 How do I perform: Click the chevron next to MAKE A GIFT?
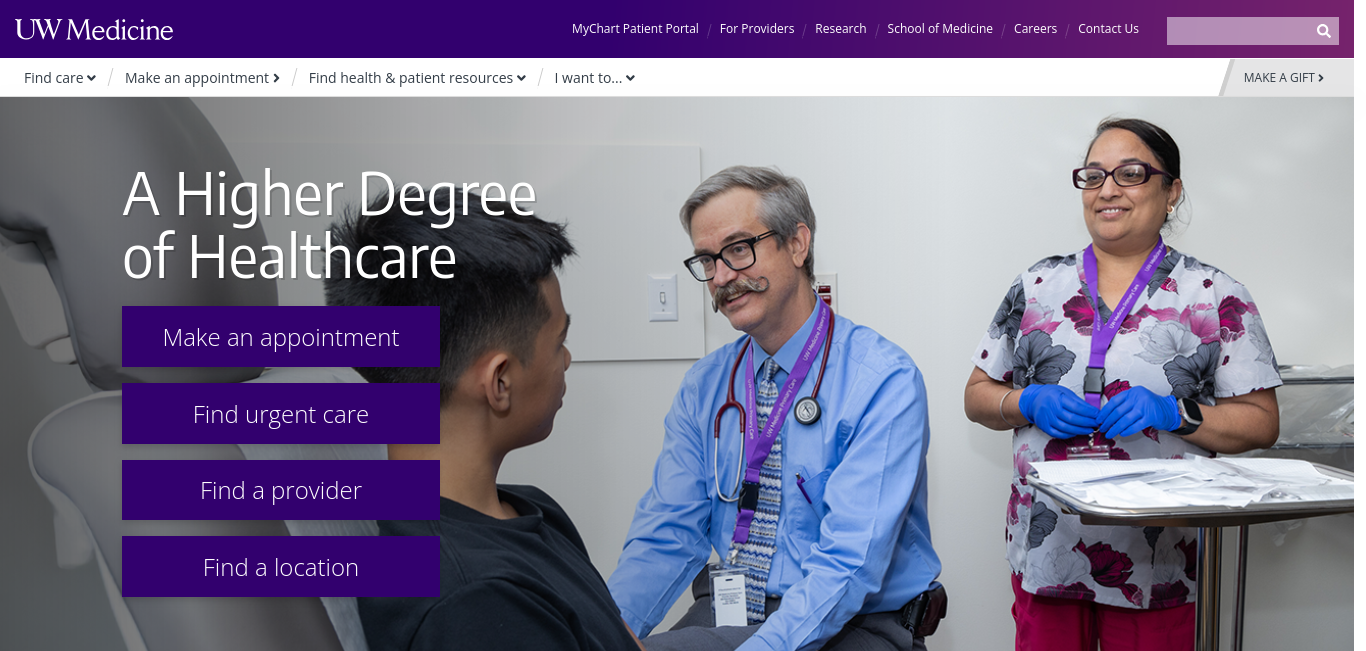(1321, 78)
